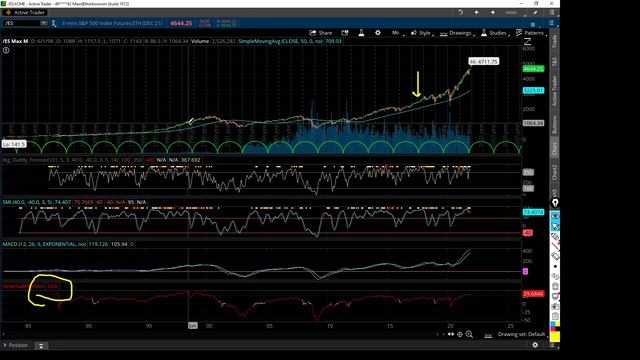Screen dimensions: 640x360
Task: Open the multicolor palette swatch
Action: pyautogui.click(x=555, y=326)
